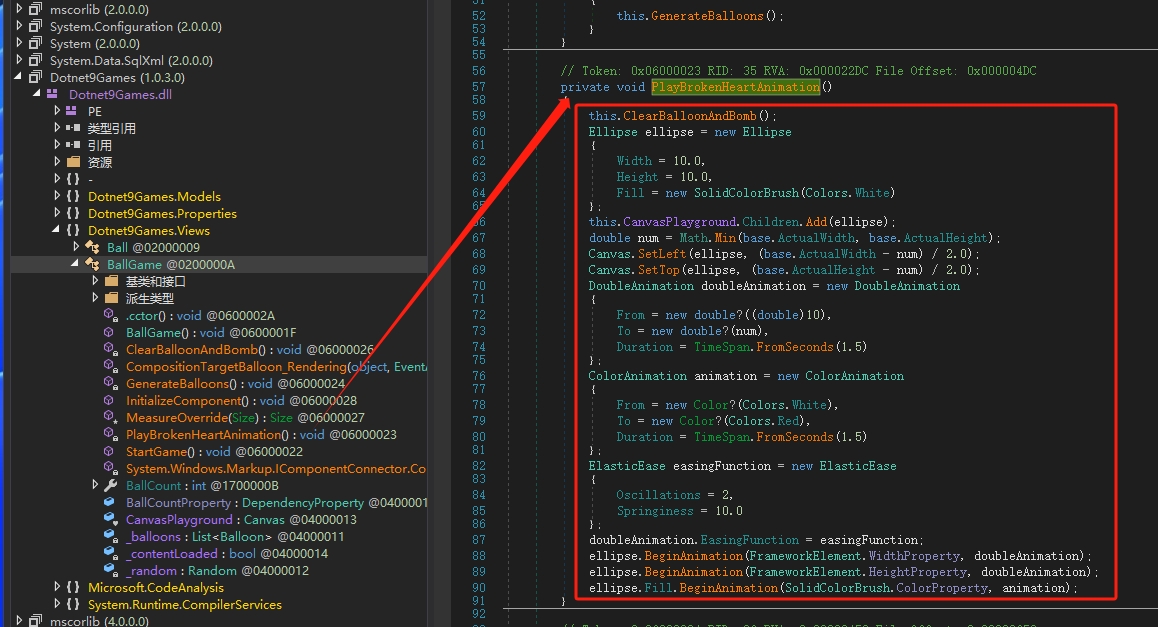Click the 派生类型 folder icon
This screenshot has width=1158, height=627.
point(112,298)
